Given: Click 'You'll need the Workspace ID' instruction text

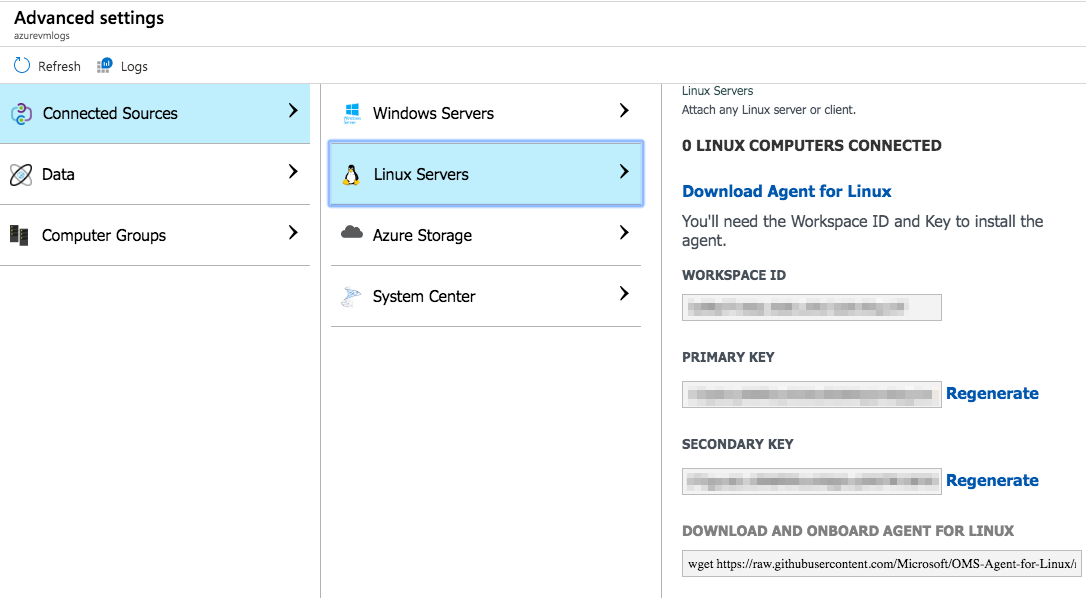Looking at the screenshot, I should (862, 231).
